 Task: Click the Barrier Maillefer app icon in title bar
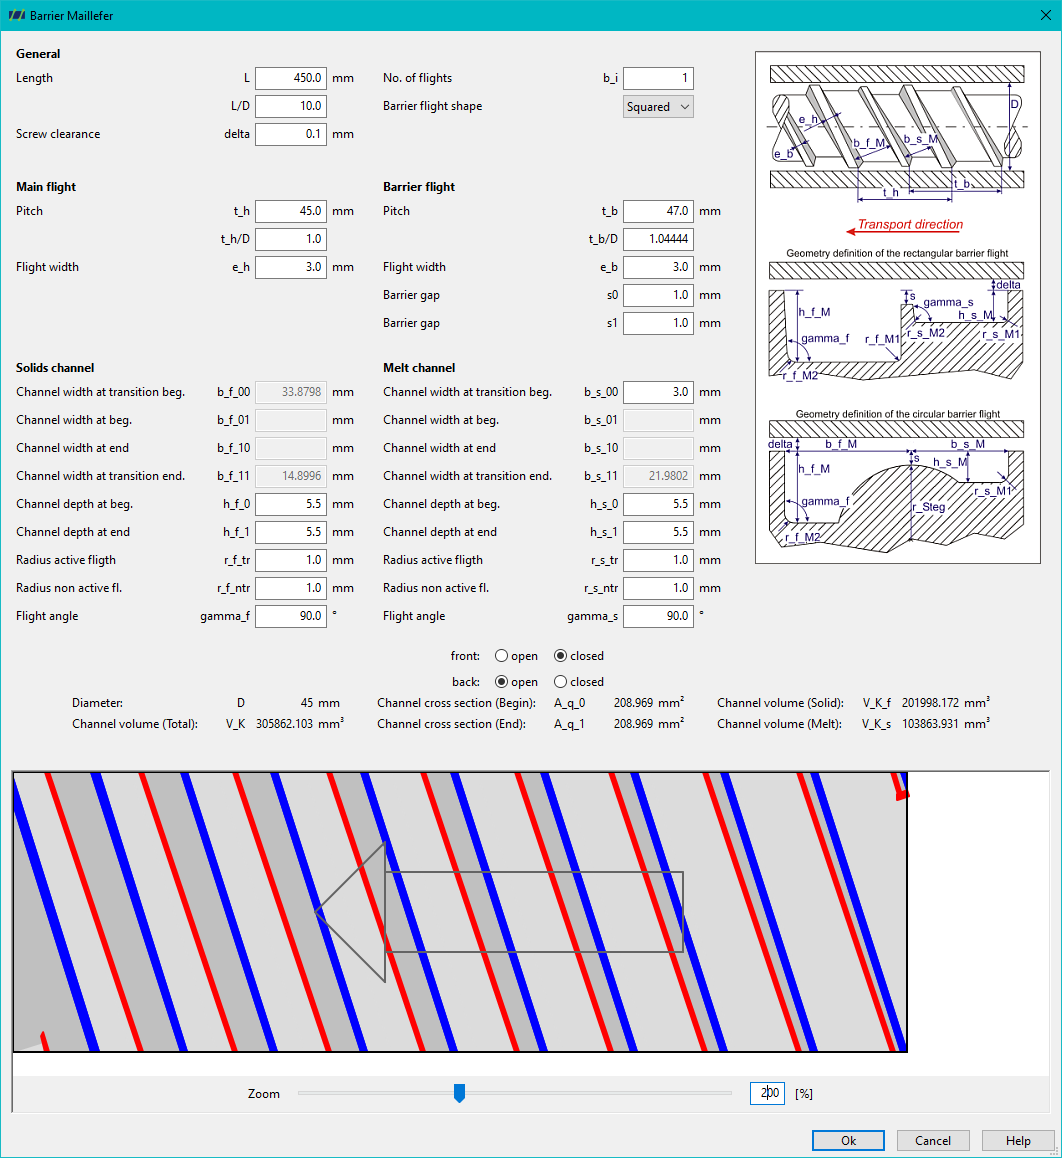[16, 15]
